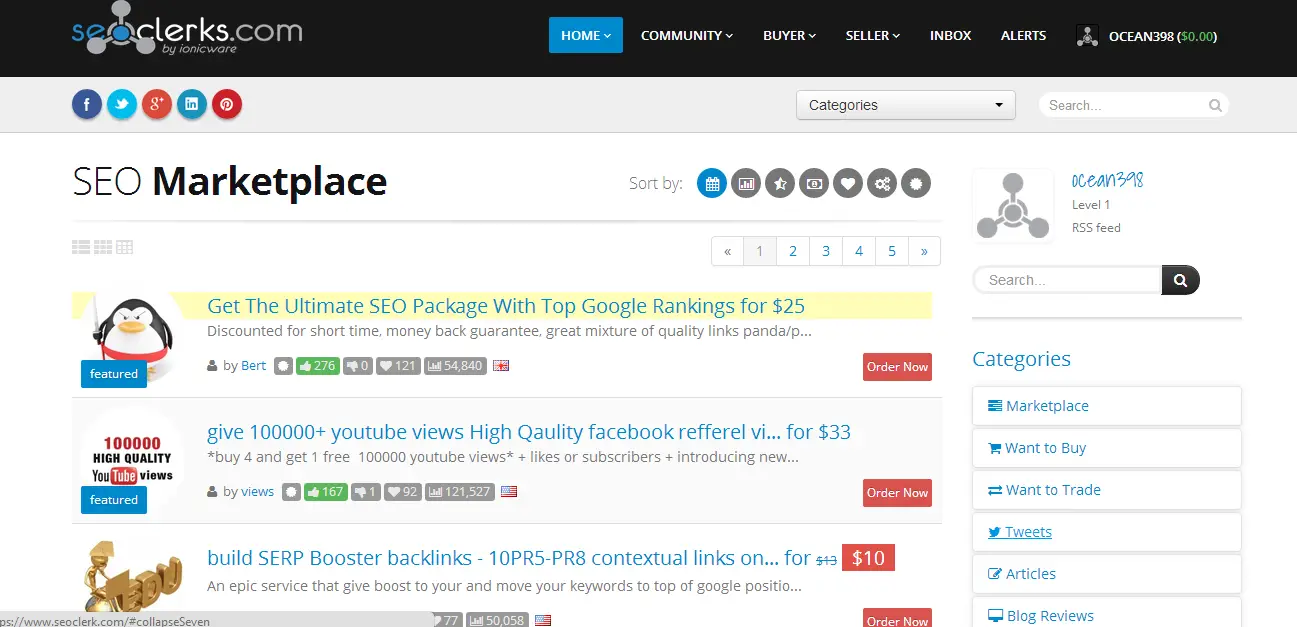Screen dimensions: 1297x627
Task: Click 54,840 views badge on Bert listing
Action: (456, 366)
